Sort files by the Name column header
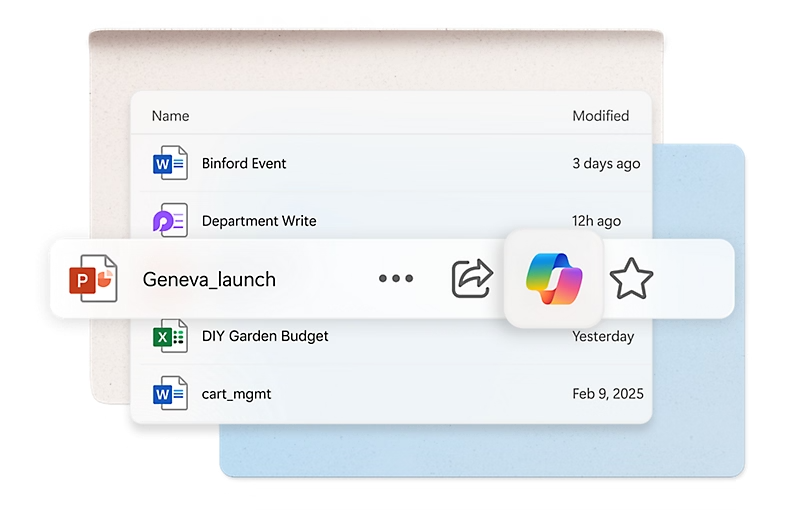The image size is (800, 513). 170,116
